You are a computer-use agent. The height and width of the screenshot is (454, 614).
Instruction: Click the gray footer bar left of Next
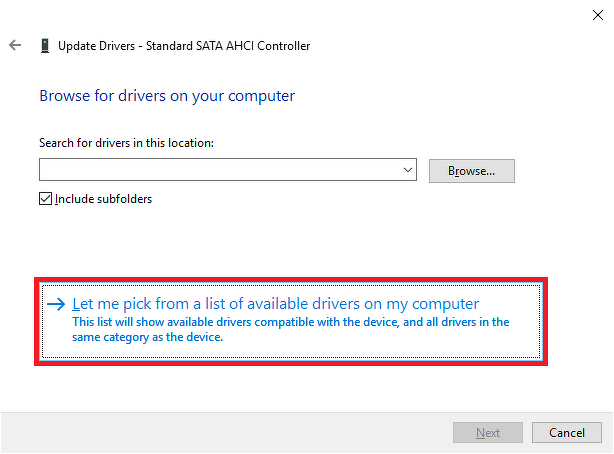226,432
